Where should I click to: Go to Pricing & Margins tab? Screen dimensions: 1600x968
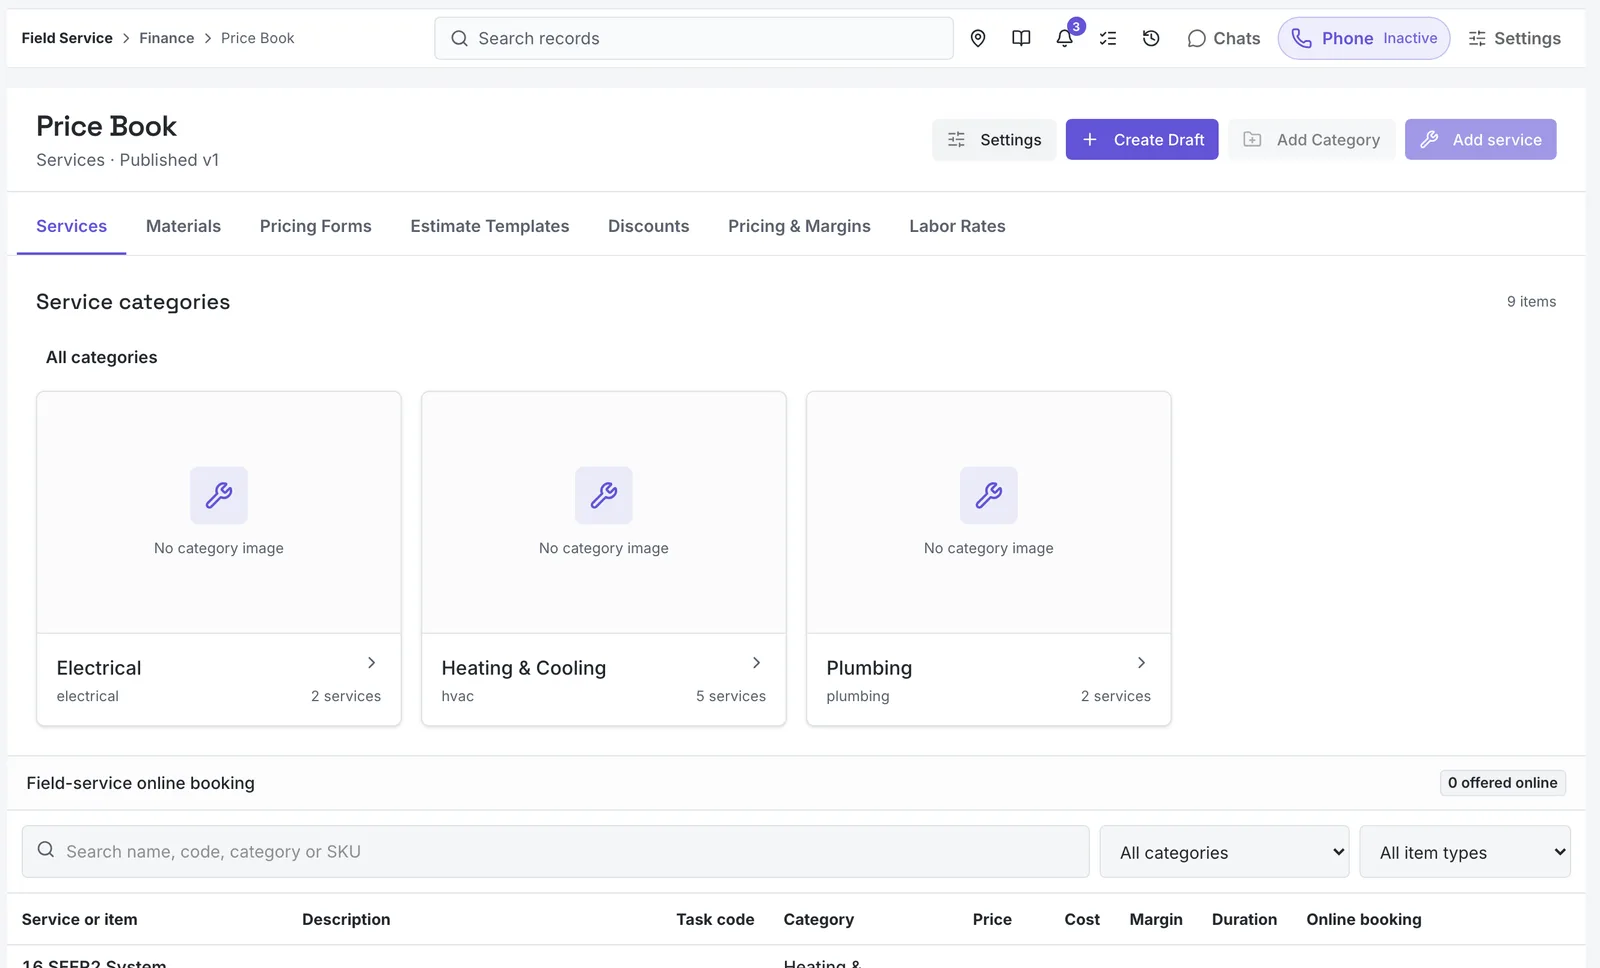[799, 226]
